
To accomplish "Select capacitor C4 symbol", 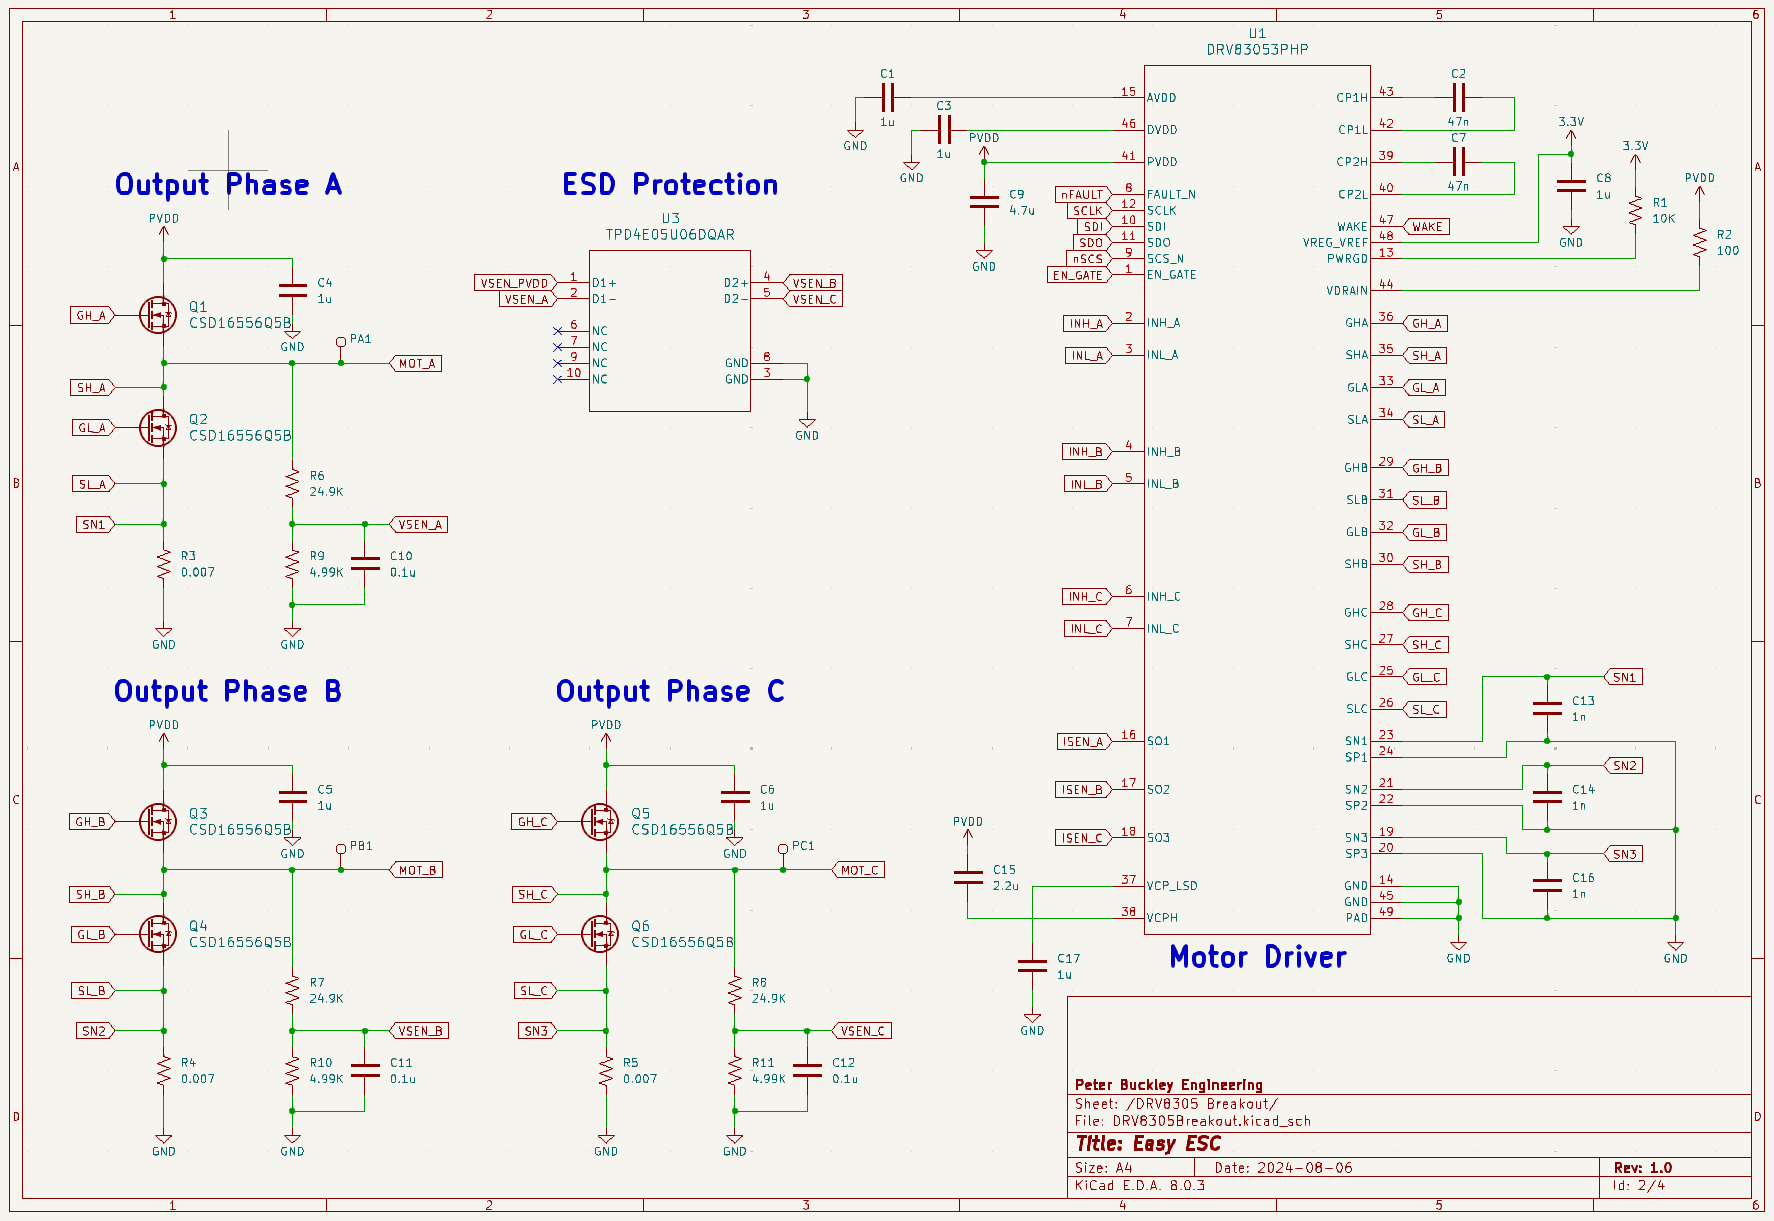I will tap(292, 290).
